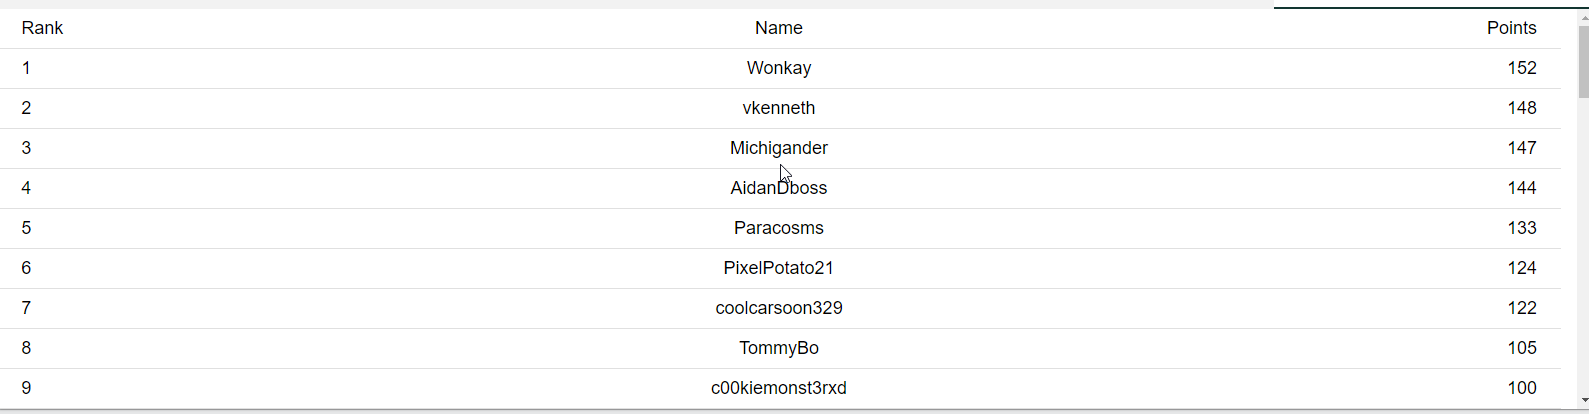Select the 133 points cell
Screen dimensions: 1589x414
click(x=1522, y=228)
